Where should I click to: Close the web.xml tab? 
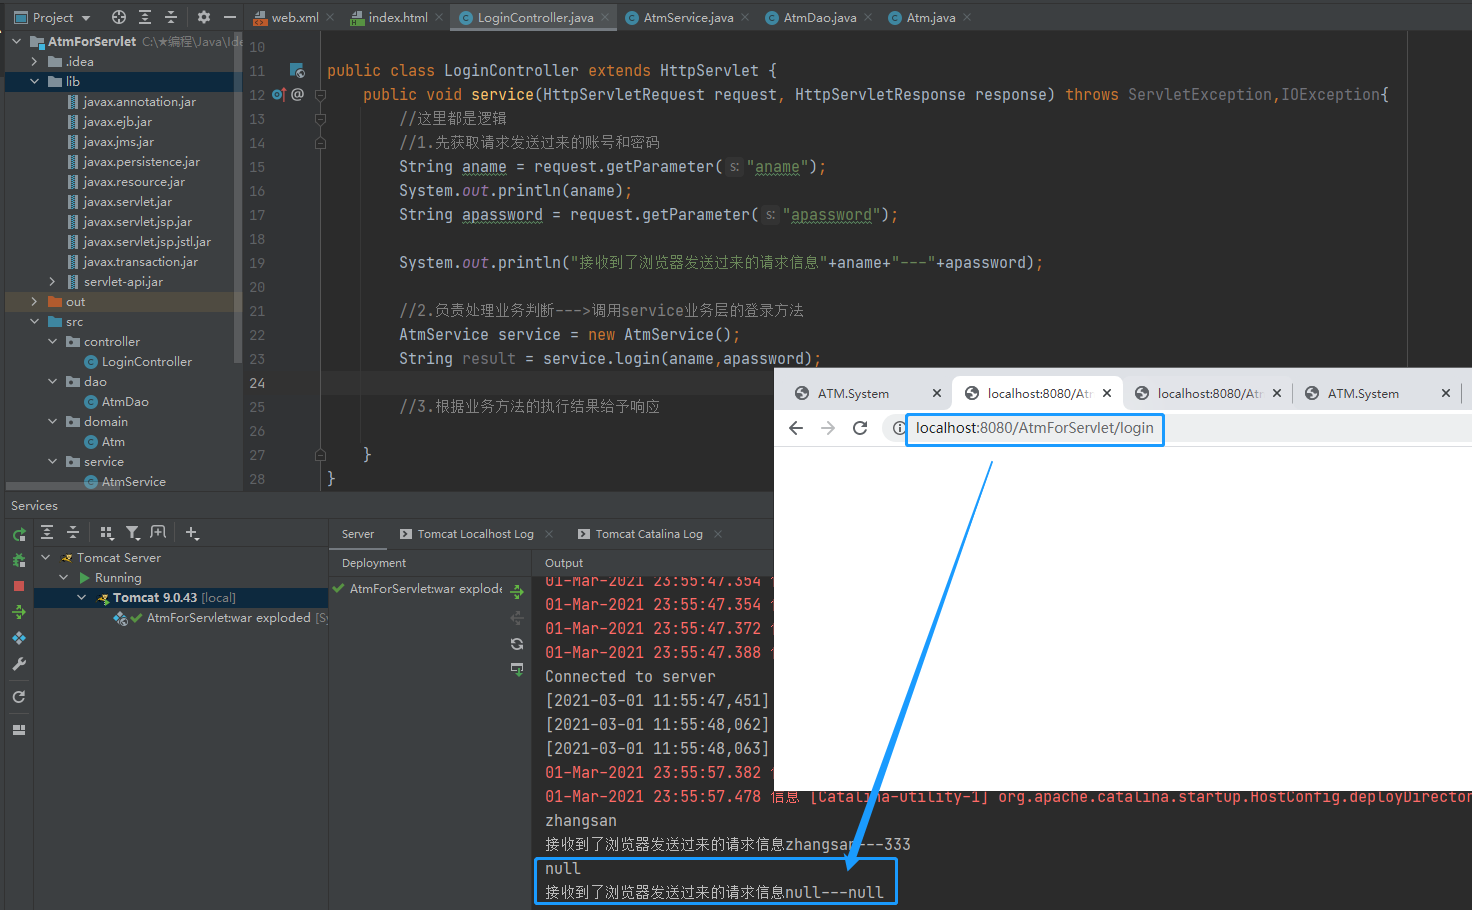tap(330, 17)
